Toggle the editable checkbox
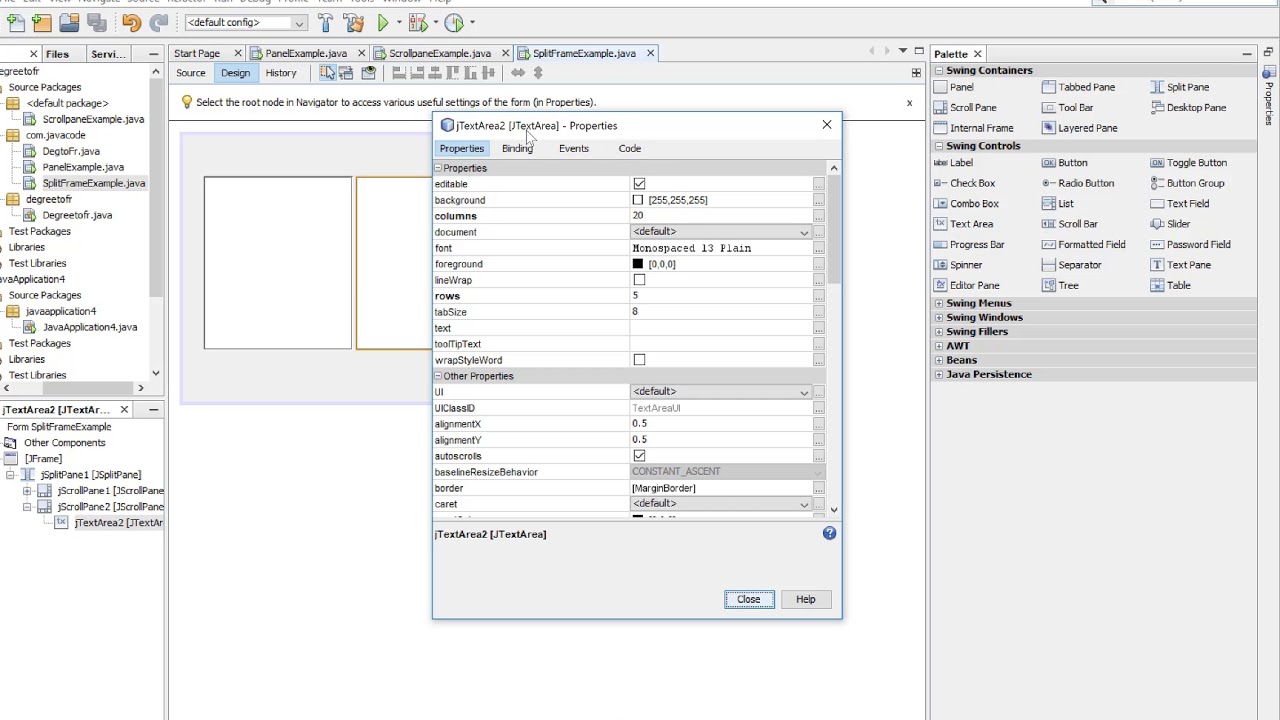Image resolution: width=1280 pixels, height=720 pixels. (639, 184)
